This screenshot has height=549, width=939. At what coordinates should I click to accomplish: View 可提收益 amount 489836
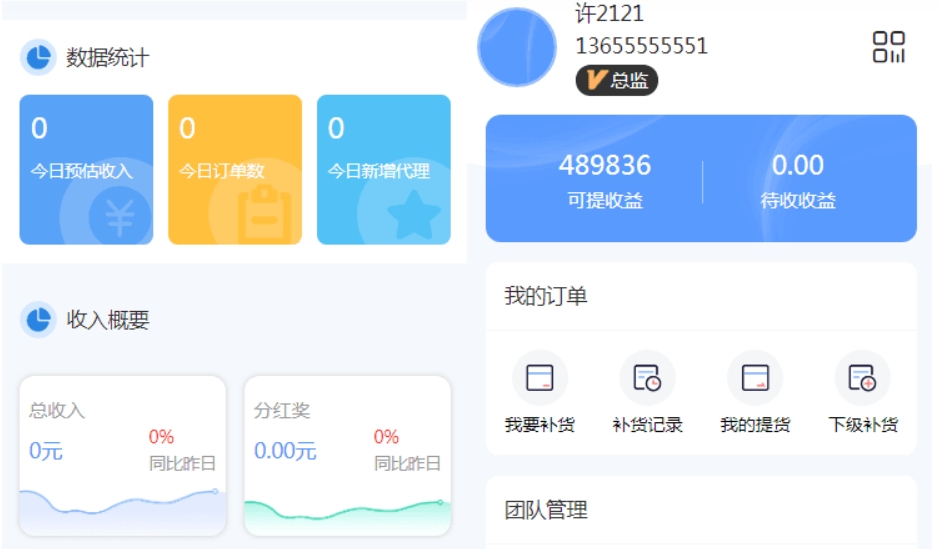(x=604, y=166)
